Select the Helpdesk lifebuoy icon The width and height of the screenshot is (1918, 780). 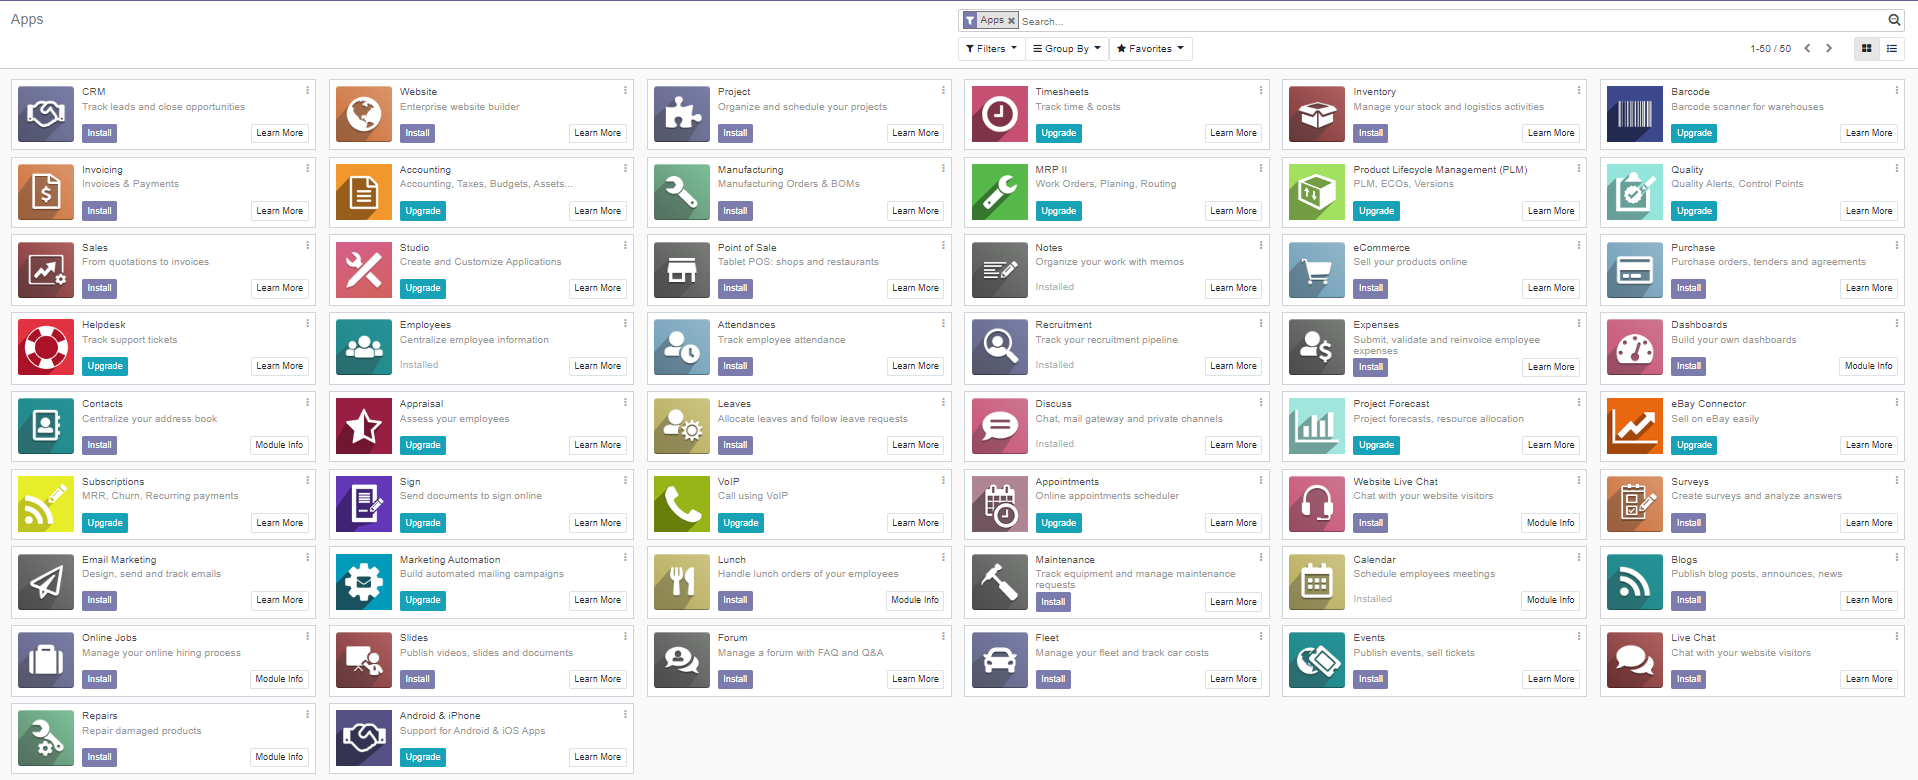coord(46,347)
